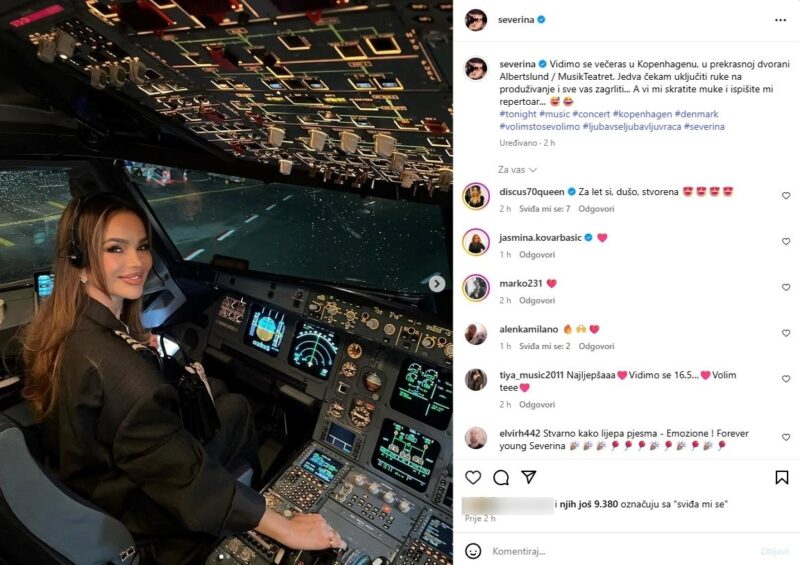
Task: Like the discus70queen comment
Action: [786, 195]
